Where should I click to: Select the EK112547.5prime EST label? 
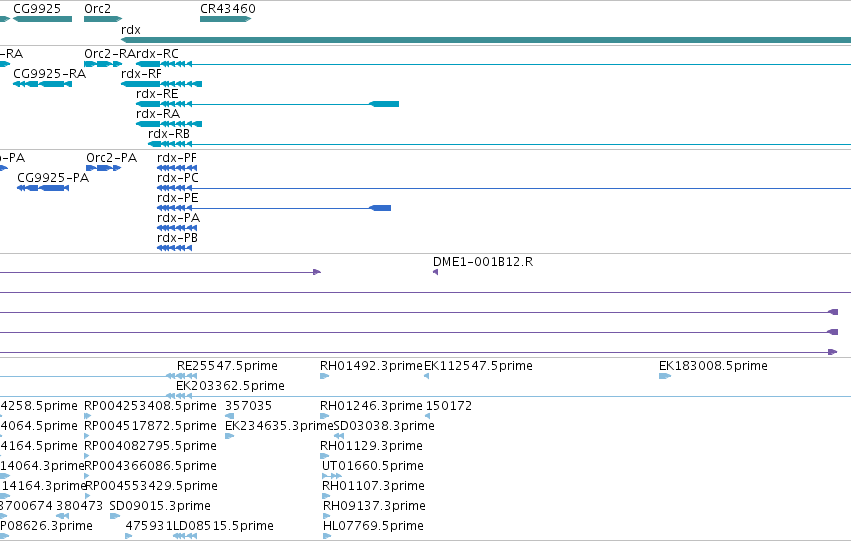(478, 366)
